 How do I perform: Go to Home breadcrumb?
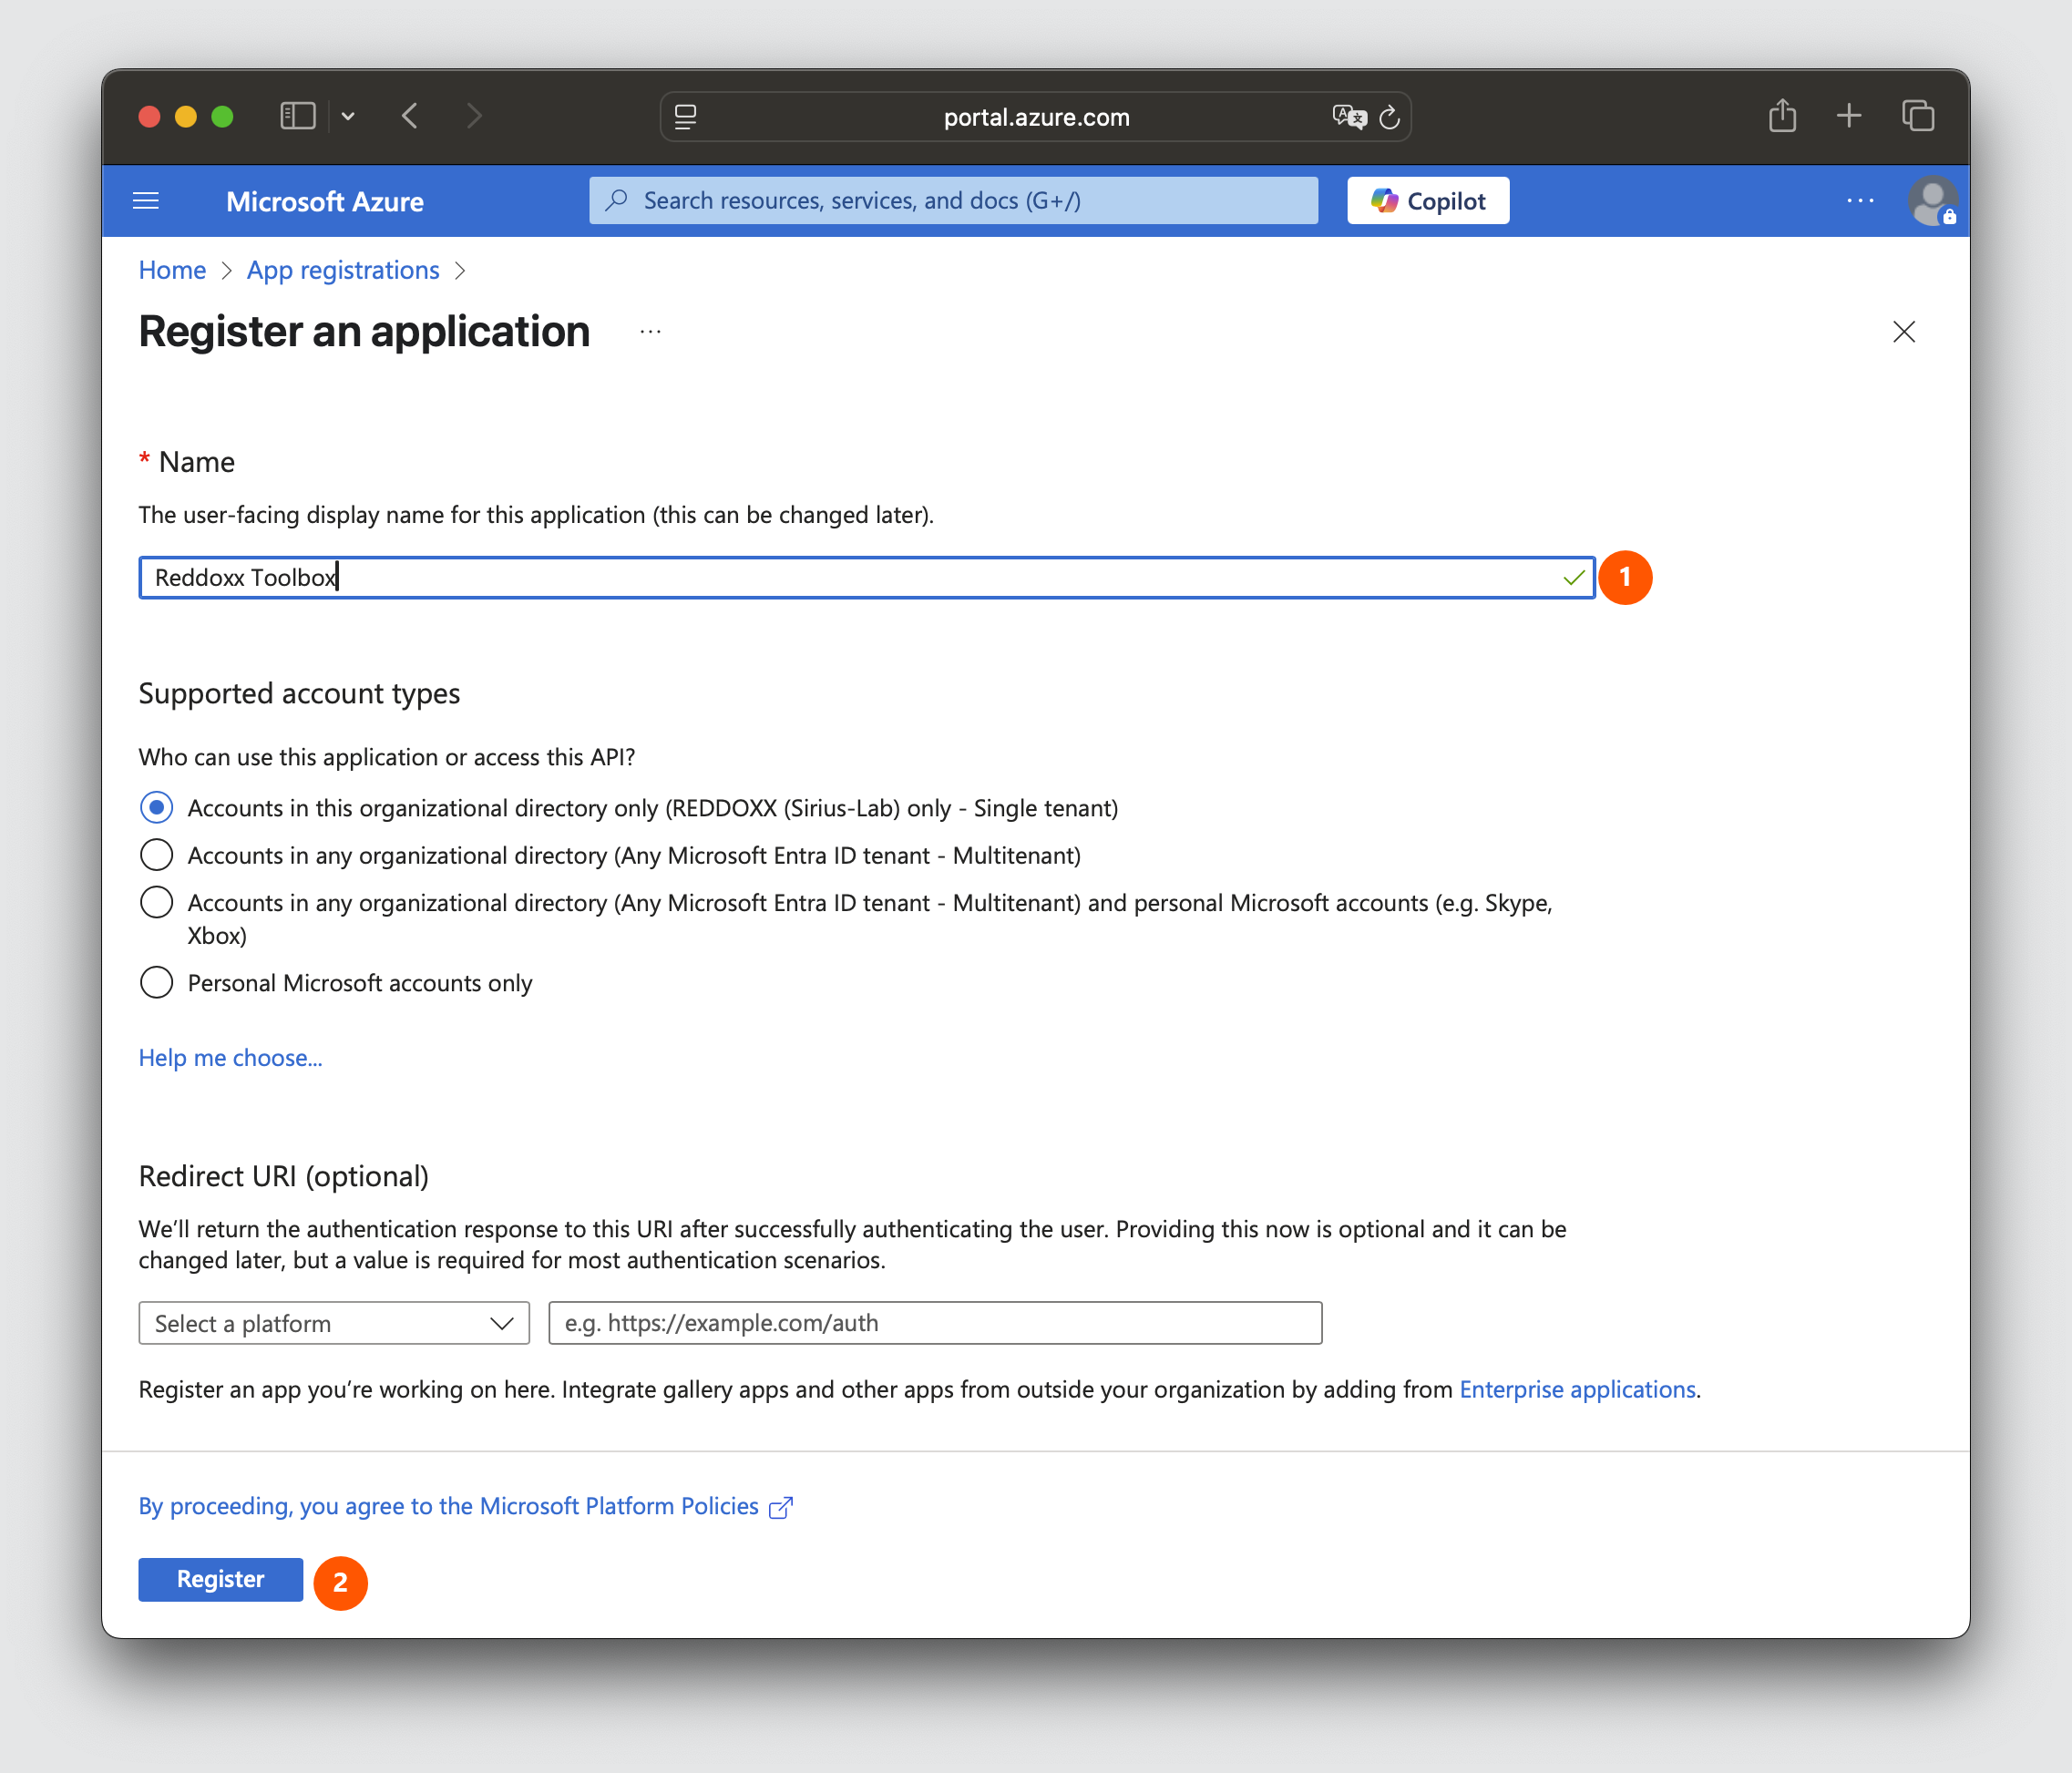click(172, 270)
